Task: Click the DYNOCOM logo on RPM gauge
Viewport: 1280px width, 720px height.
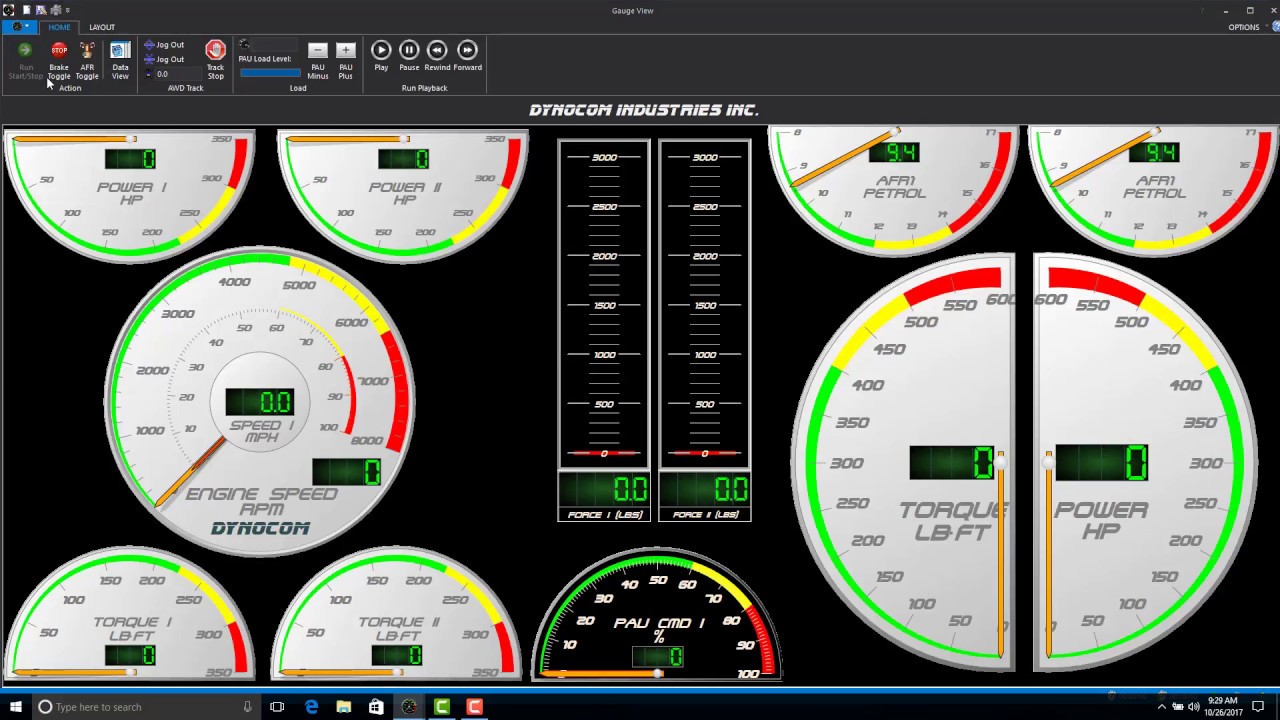Action: [x=260, y=528]
